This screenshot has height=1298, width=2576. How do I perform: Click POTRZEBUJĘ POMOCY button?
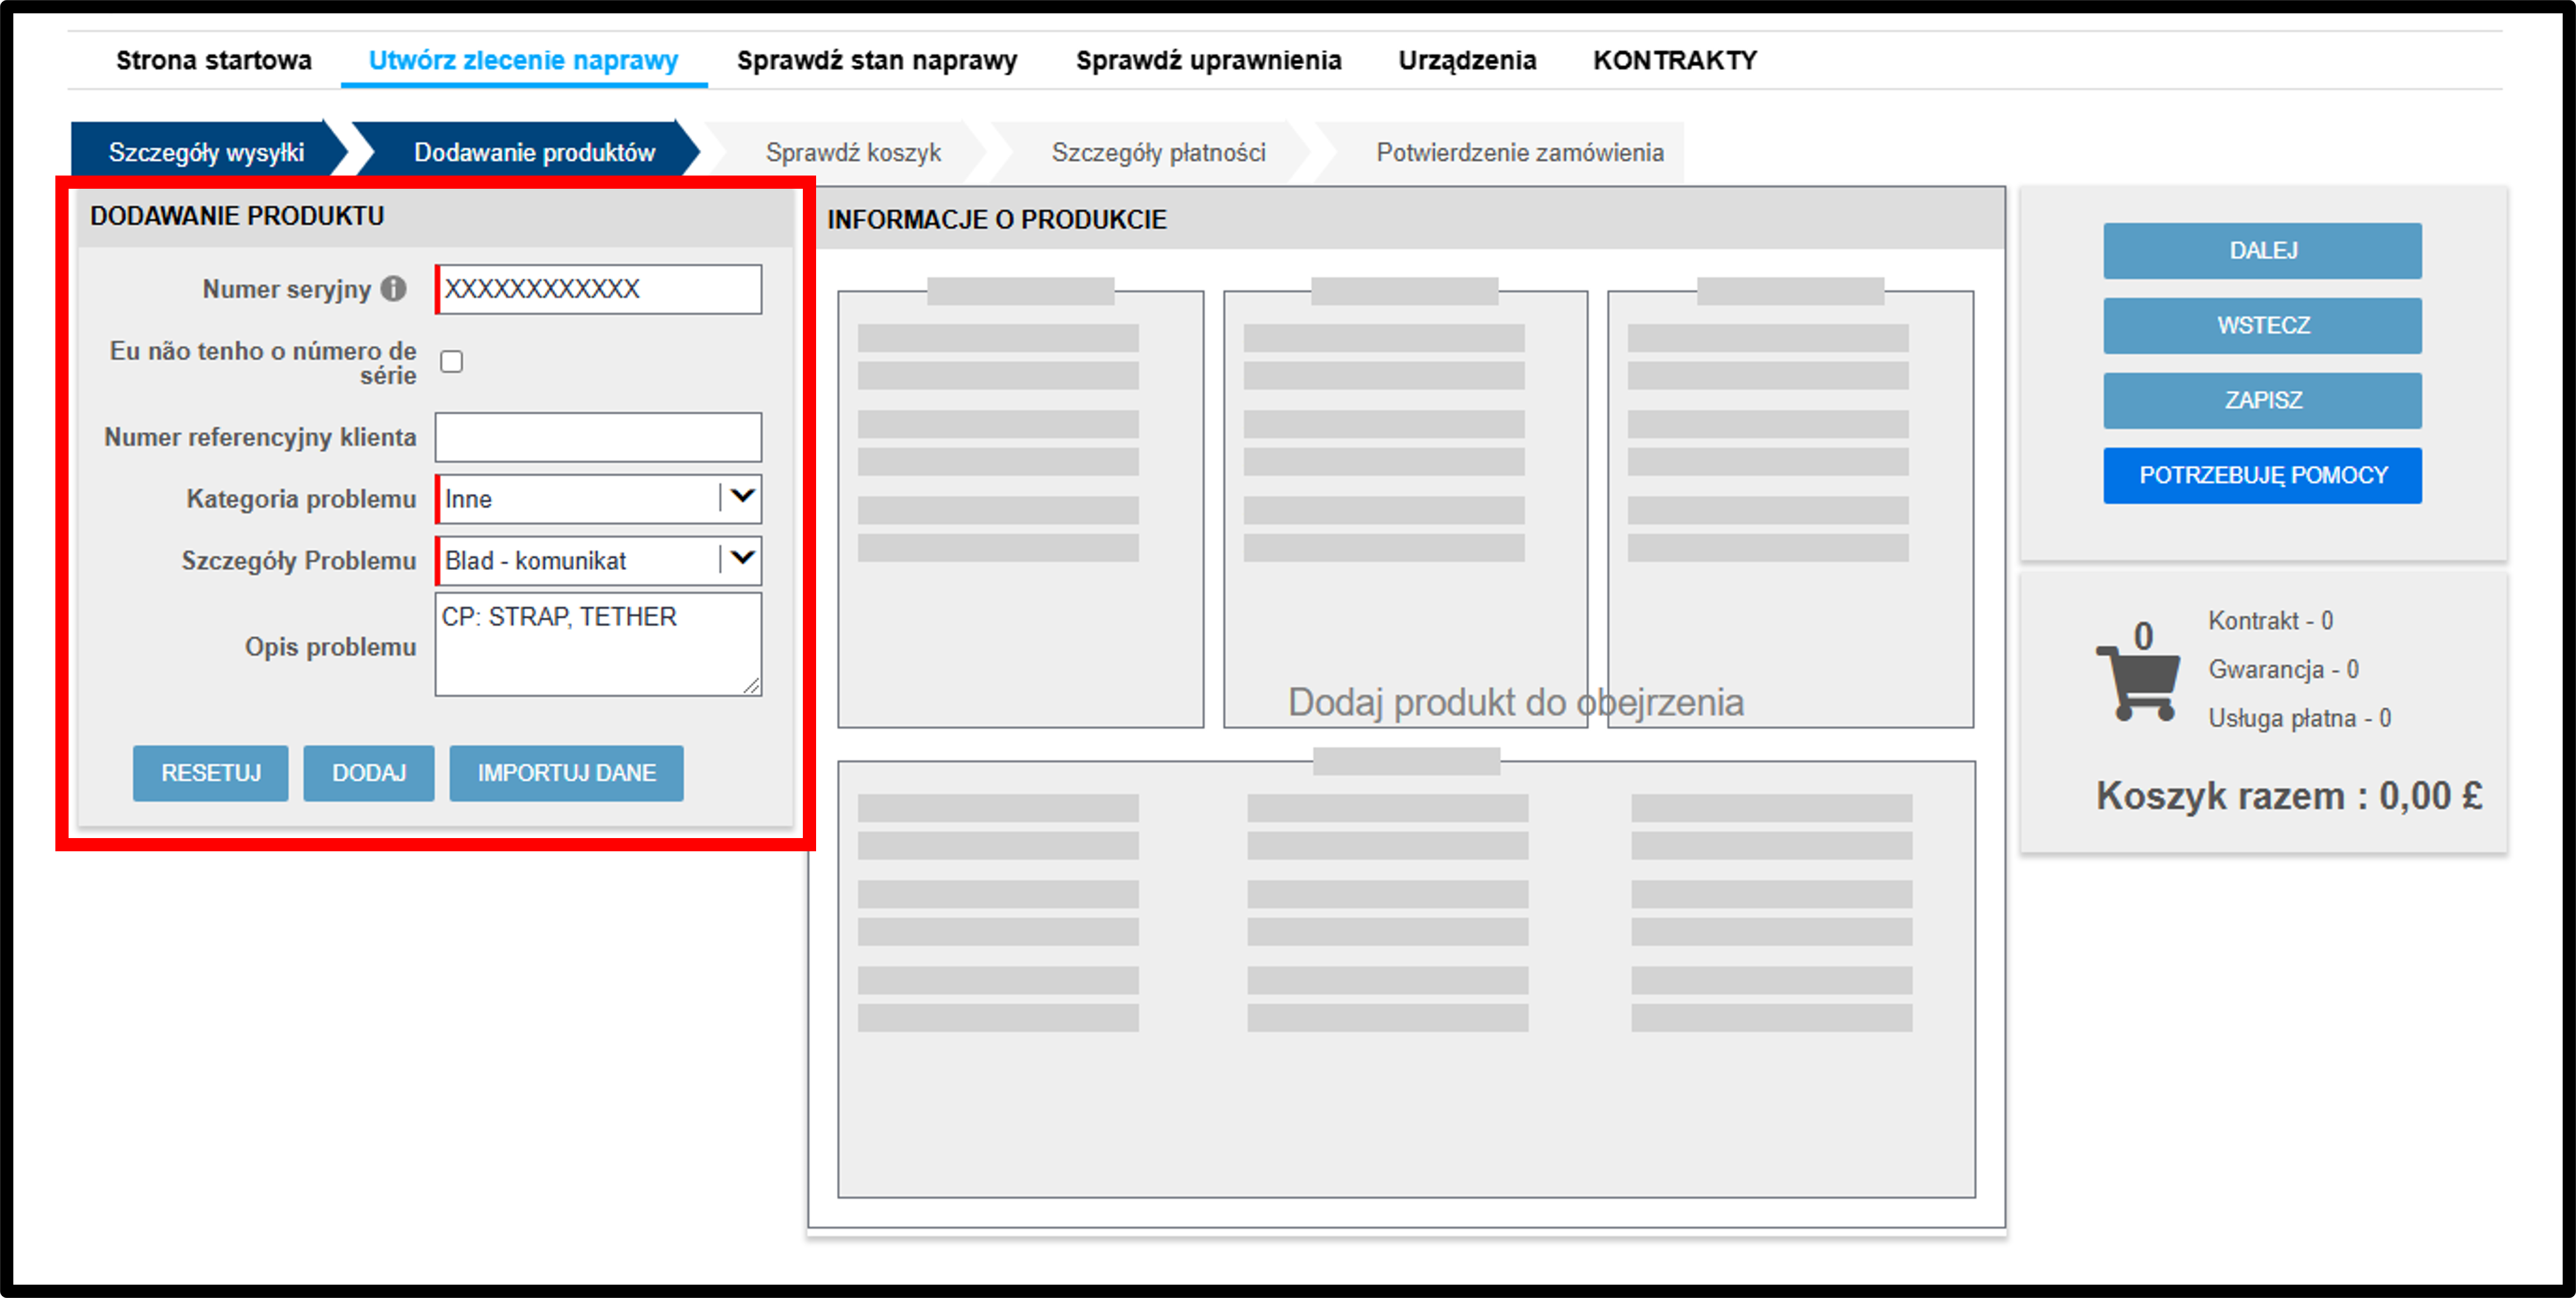point(2263,475)
